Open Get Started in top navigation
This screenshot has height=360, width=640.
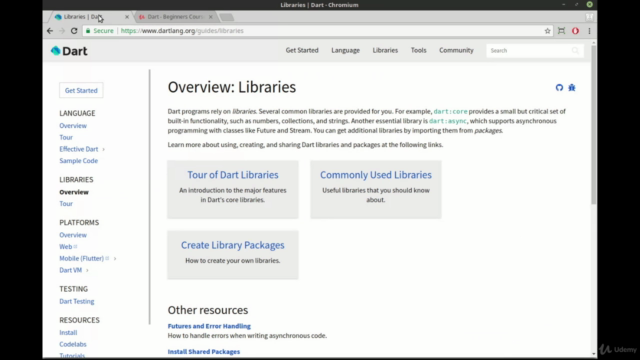point(302,50)
